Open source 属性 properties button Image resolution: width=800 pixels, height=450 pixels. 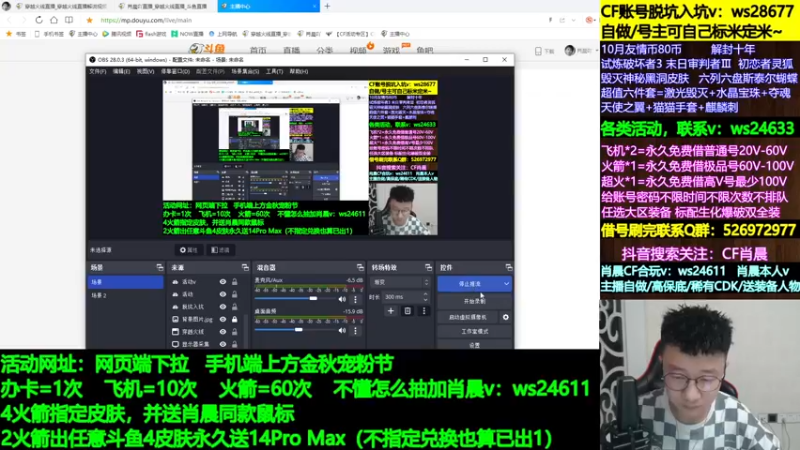coord(189,250)
